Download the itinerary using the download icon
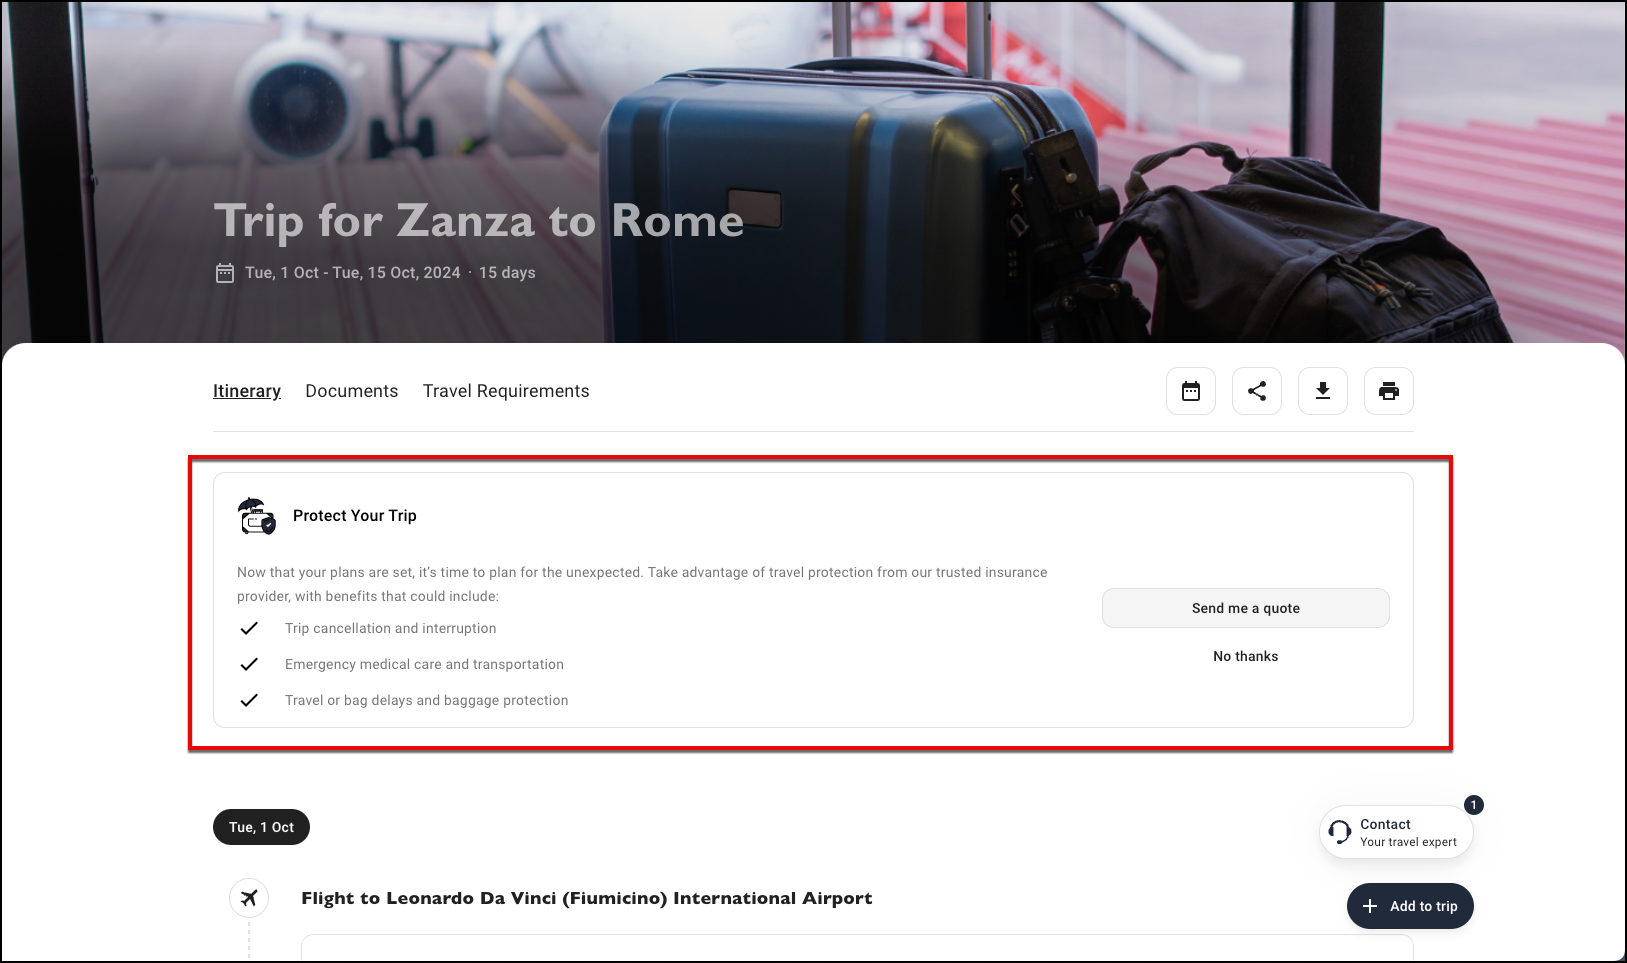 [1323, 391]
